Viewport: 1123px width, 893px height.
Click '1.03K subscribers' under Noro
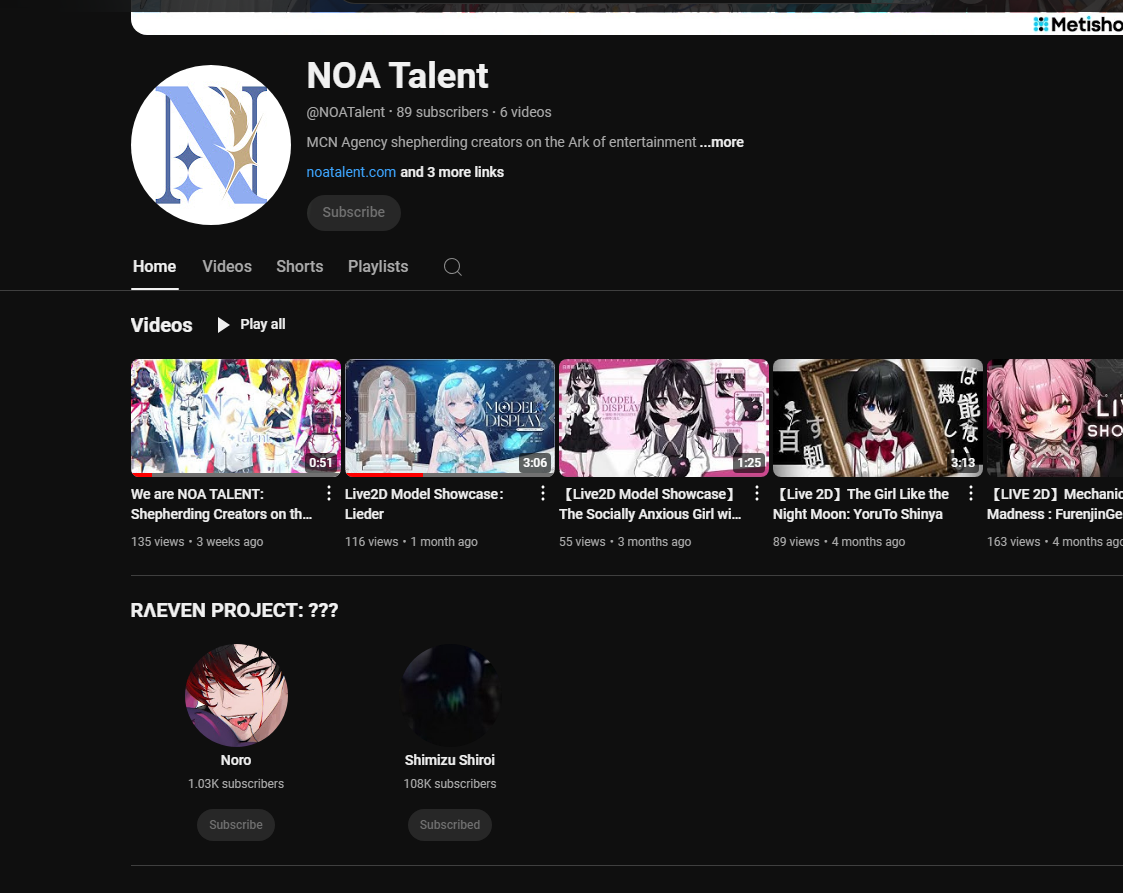(x=236, y=783)
